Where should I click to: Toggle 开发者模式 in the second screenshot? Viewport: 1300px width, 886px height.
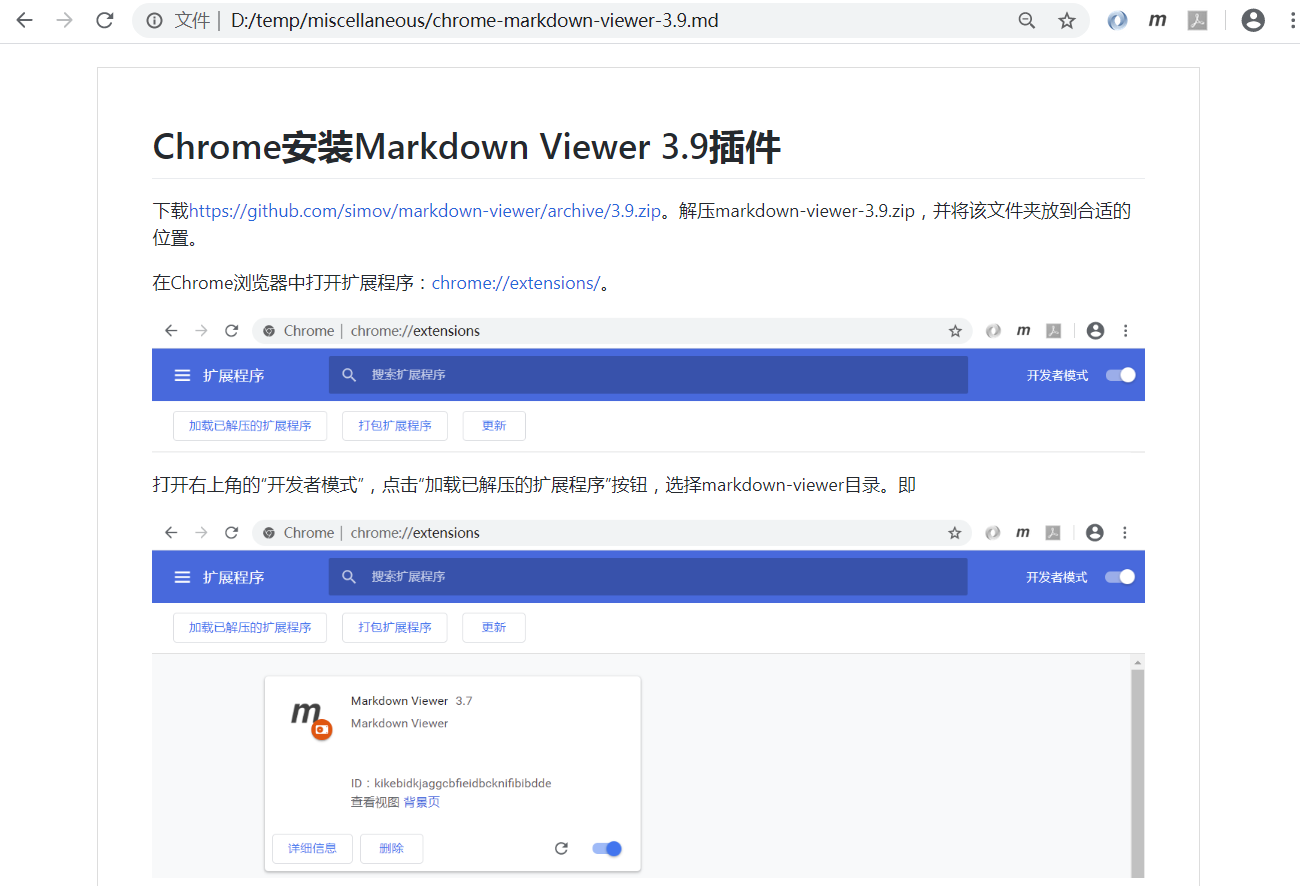click(x=1121, y=576)
